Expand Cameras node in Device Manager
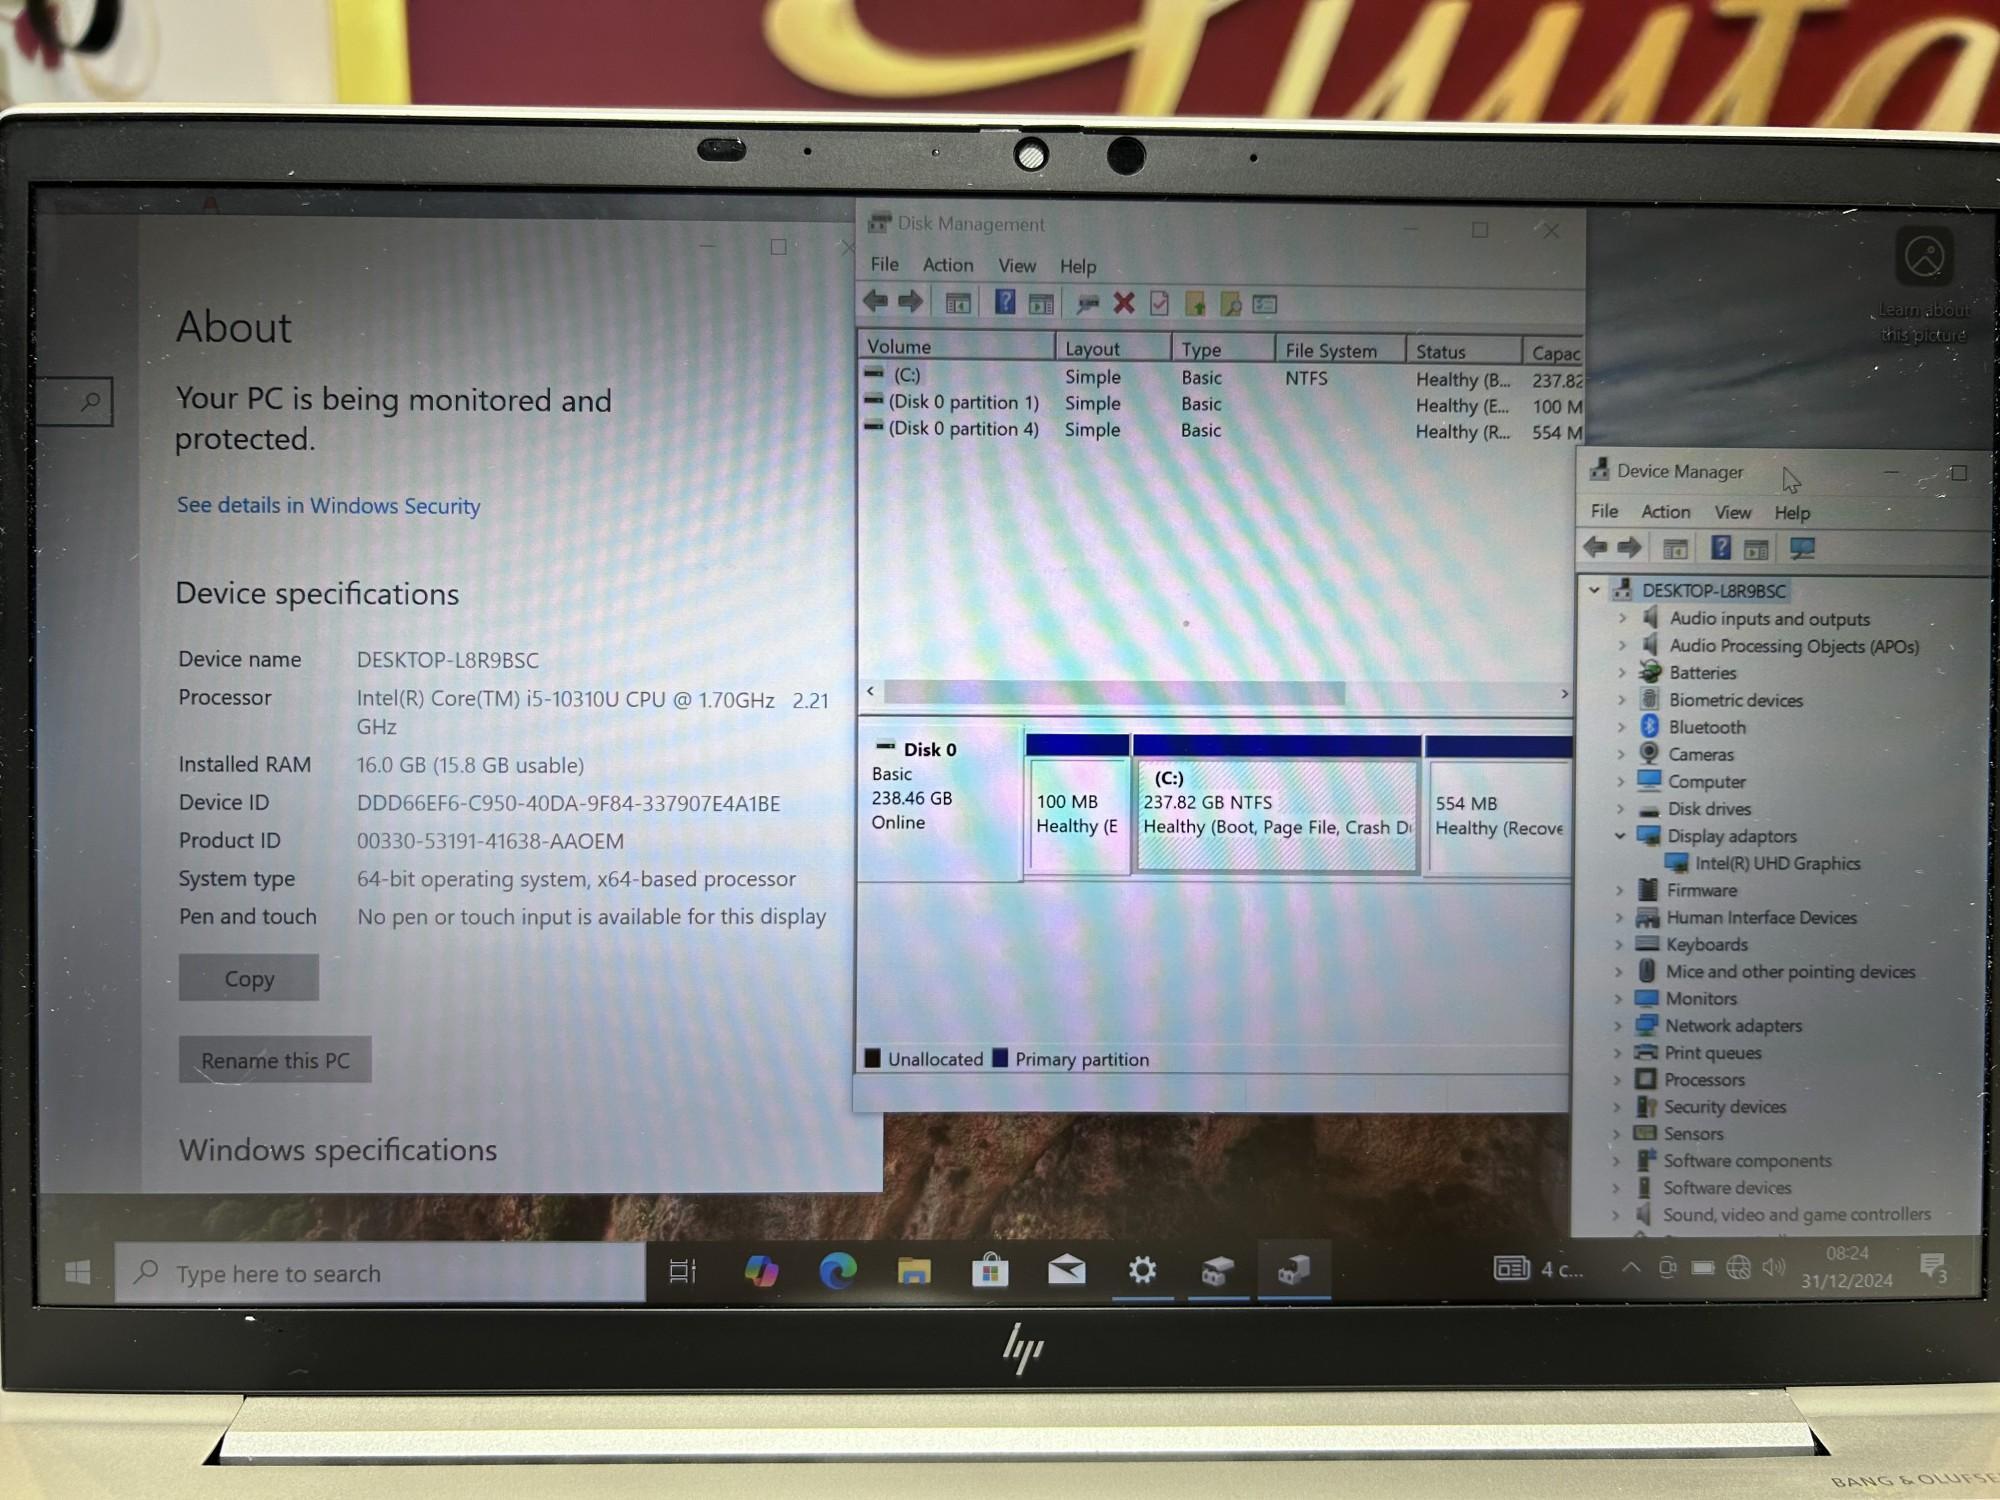This screenshot has width=2000, height=1500. [x=1621, y=754]
